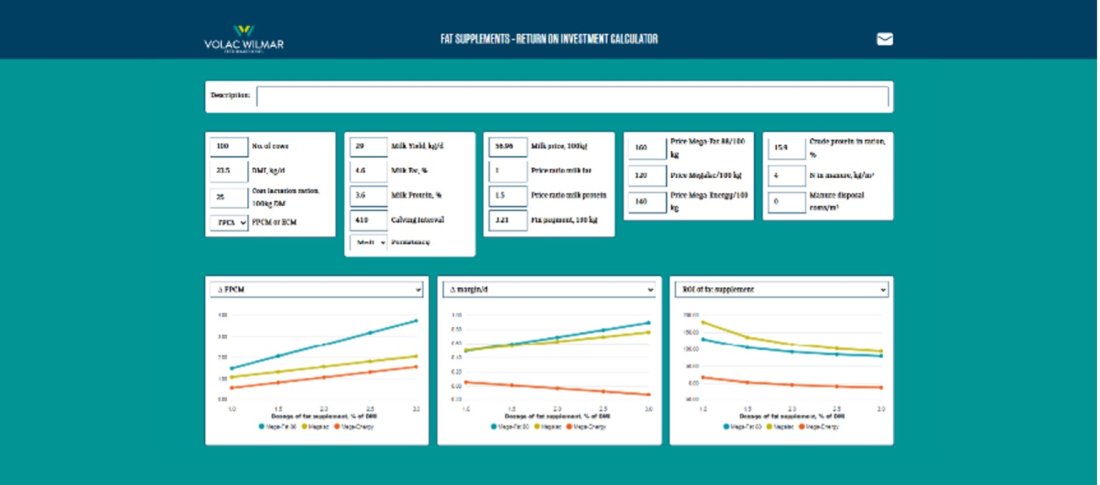1100x485 pixels.
Task: Click the Volac Wilmar logo
Action: coord(242,41)
